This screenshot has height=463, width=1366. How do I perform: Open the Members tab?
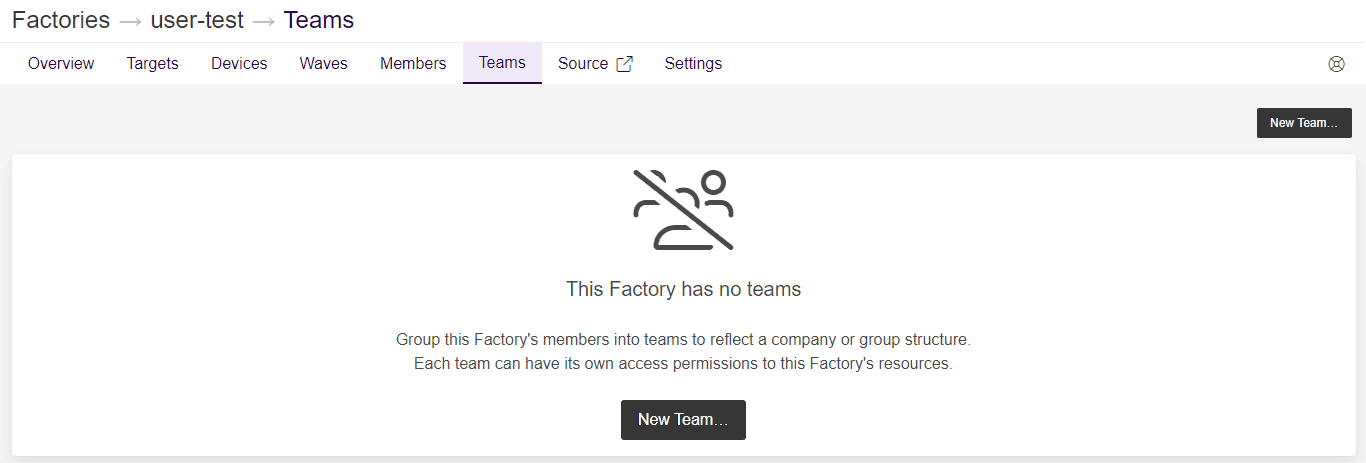click(413, 64)
